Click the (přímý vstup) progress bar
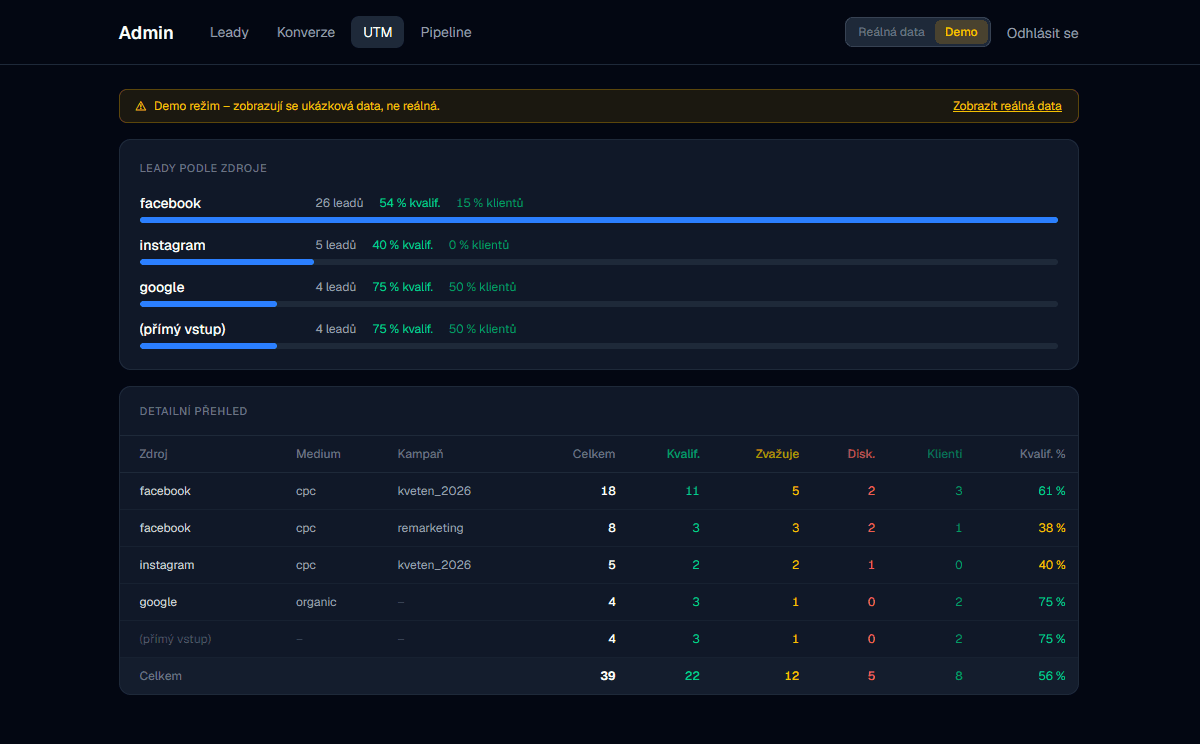 [599, 346]
